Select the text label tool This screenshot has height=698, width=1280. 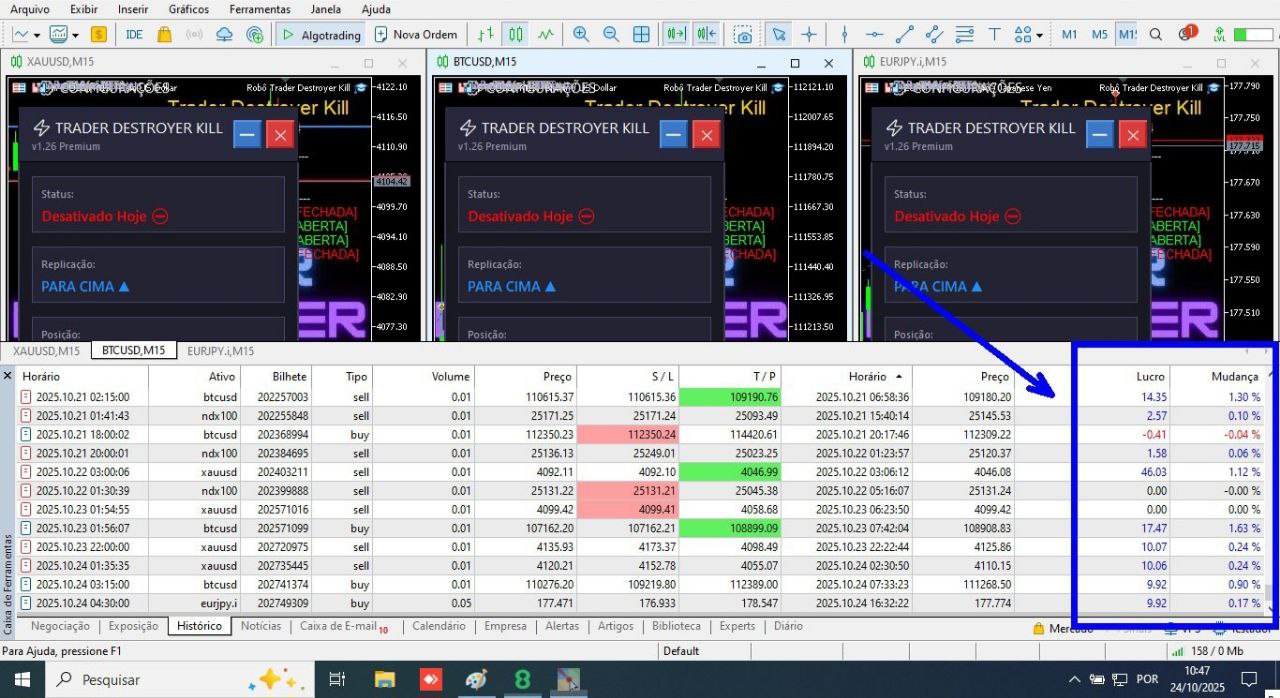[x=995, y=34]
